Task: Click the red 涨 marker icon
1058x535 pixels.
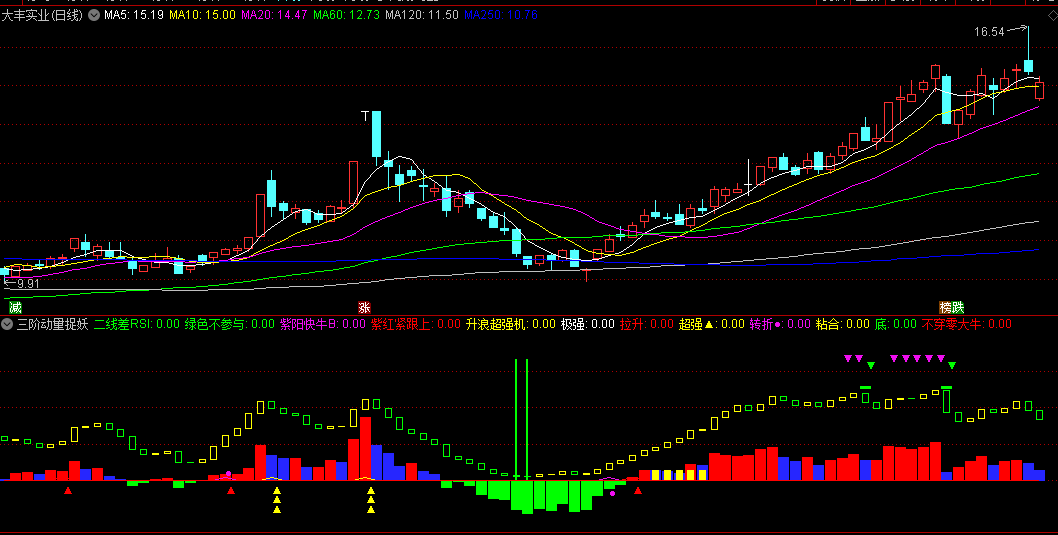Action: [364, 308]
